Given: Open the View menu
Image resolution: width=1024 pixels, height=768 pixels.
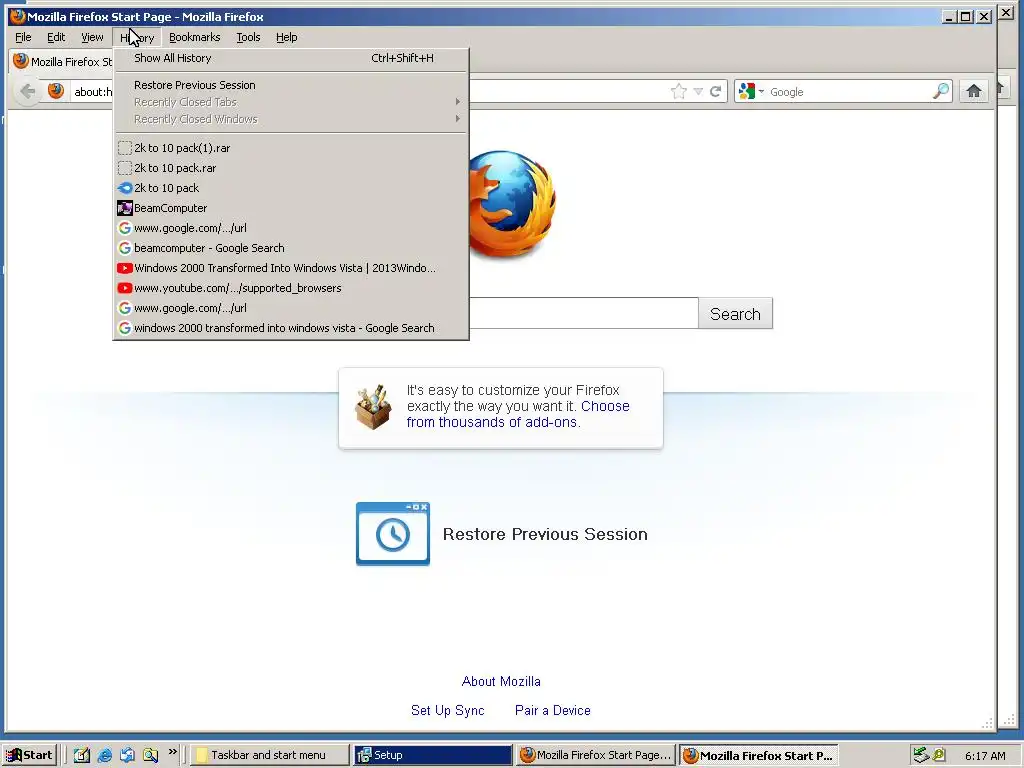Looking at the screenshot, I should (92, 37).
